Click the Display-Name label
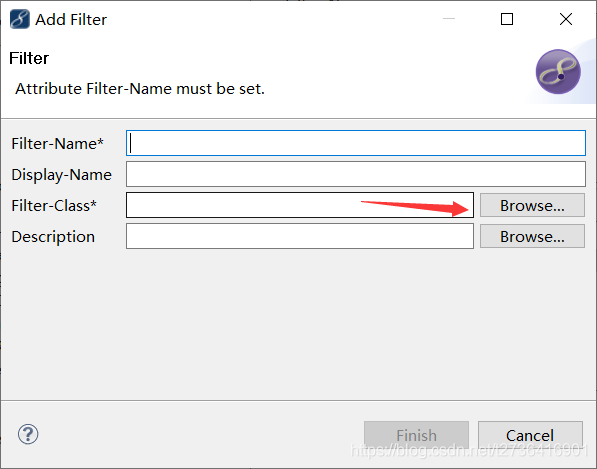The height and width of the screenshot is (469, 597). 62,175
